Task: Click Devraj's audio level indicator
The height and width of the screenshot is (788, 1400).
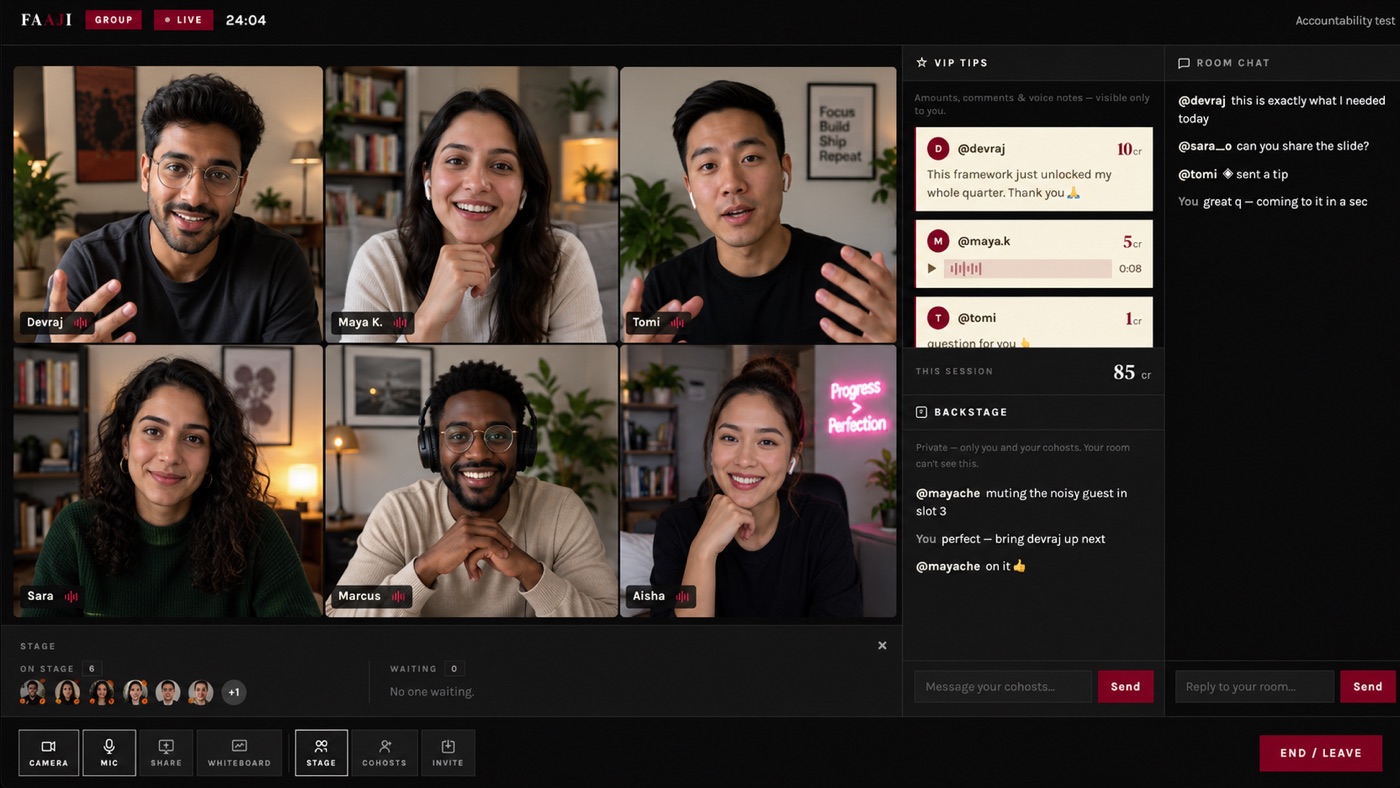Action: (x=80, y=323)
